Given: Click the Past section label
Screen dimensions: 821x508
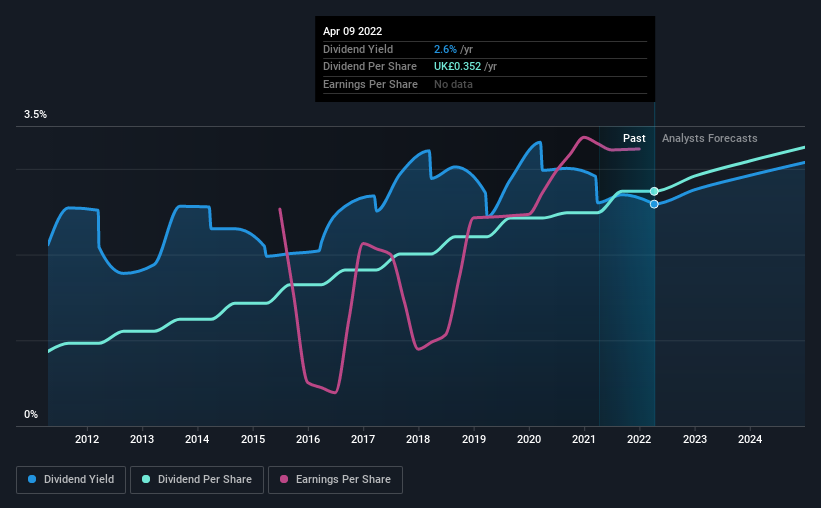Looking at the screenshot, I should (634, 138).
